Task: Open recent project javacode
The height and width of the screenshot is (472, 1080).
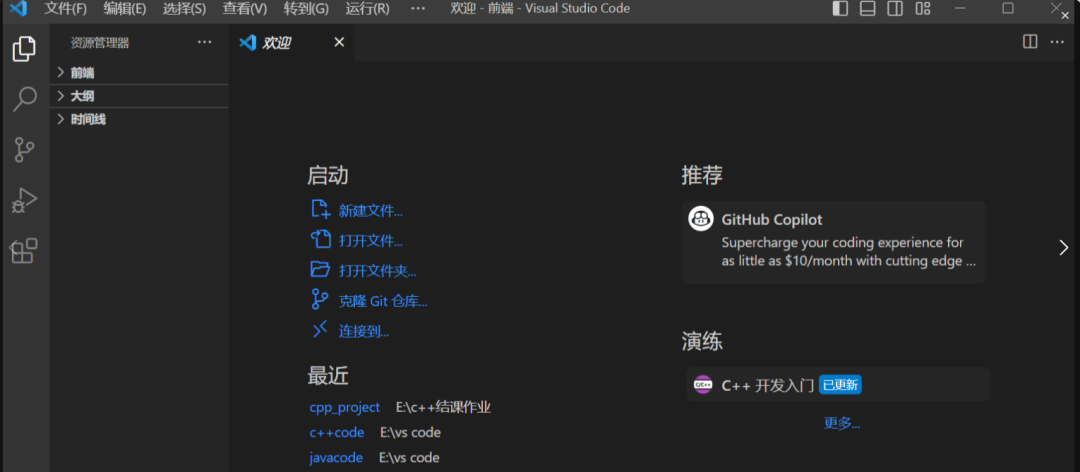Action: [x=336, y=458]
